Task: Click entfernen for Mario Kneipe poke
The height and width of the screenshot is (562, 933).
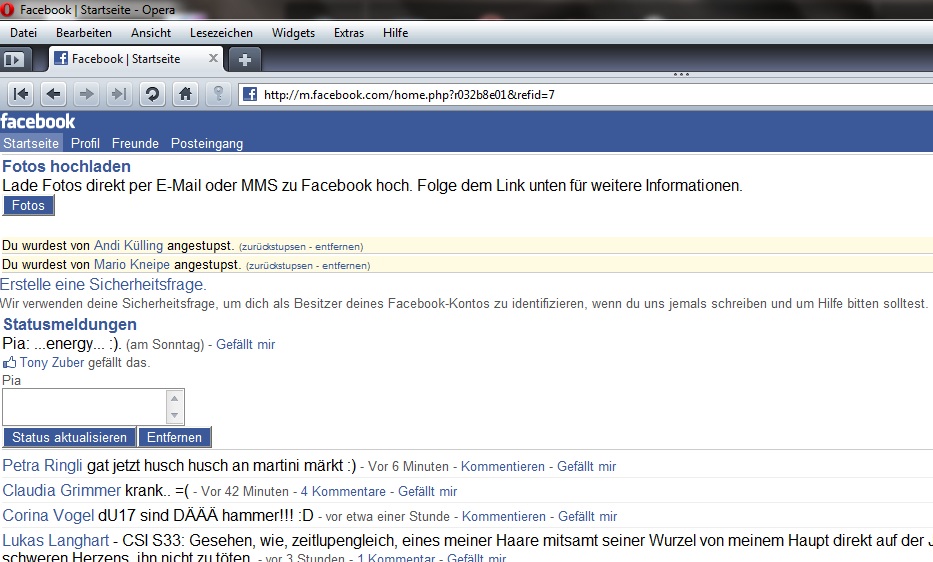Action: (345, 266)
